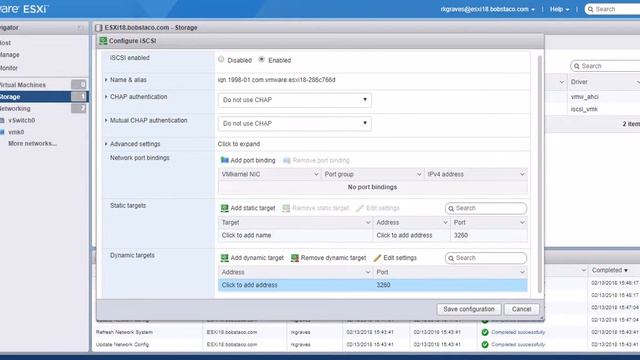Open the IPv4 address column dropdown
Screen dimensions: 640x360
pyautogui.click(x=522, y=174)
